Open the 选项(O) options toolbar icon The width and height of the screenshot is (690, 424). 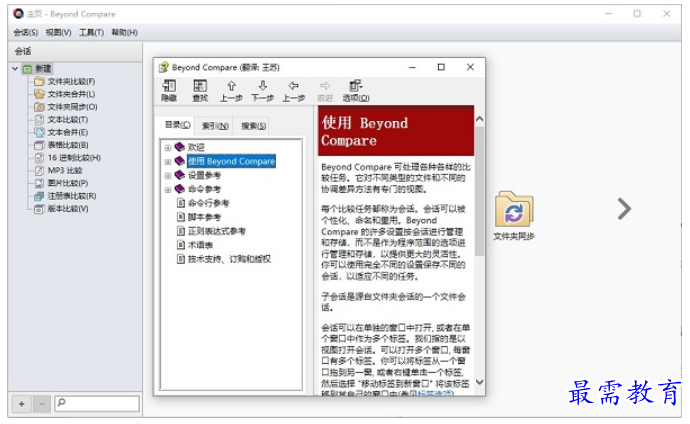[356, 91]
